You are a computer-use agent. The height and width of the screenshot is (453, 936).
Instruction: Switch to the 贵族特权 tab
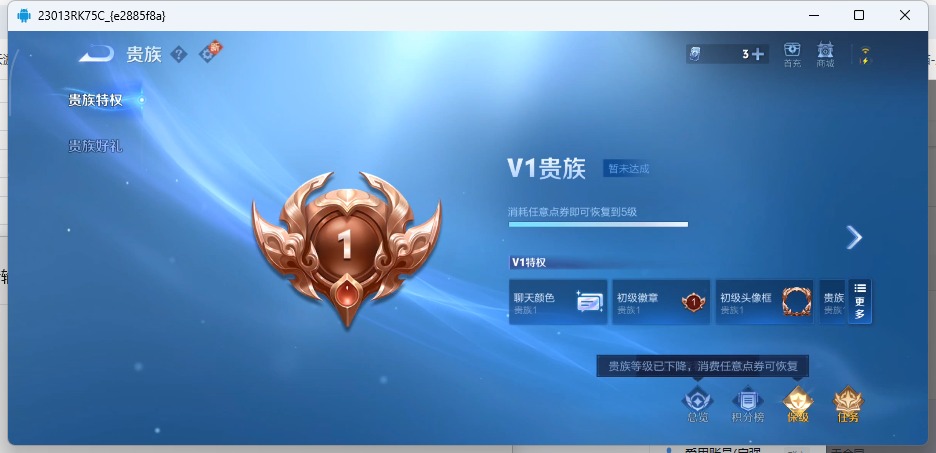coord(96,100)
